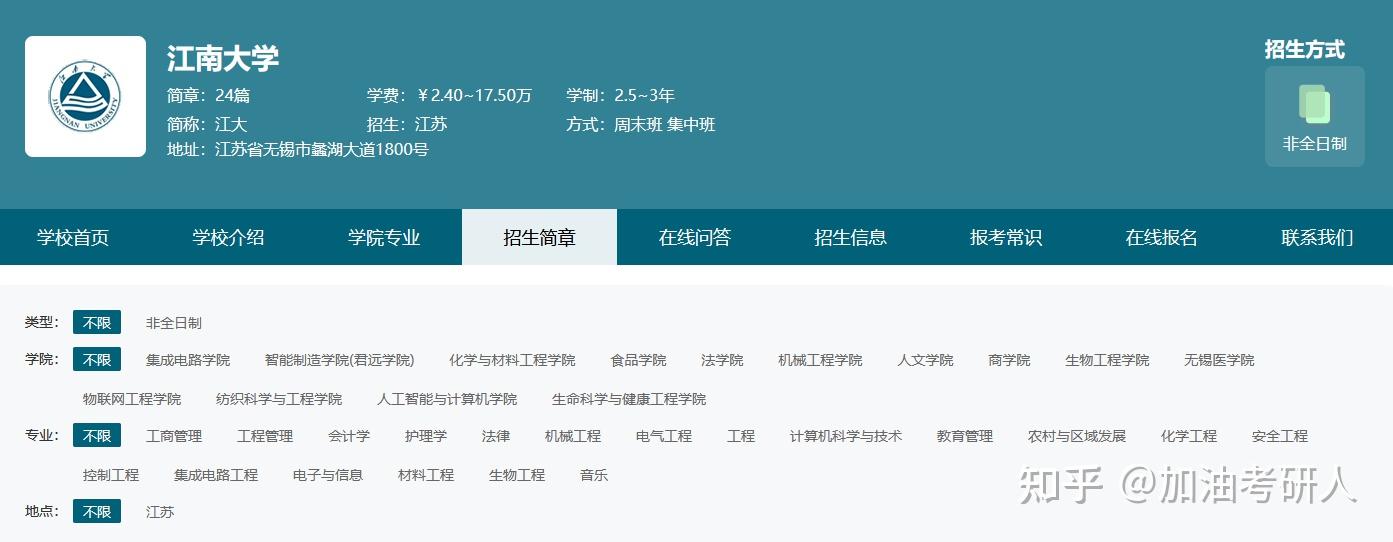
Task: Choose the 会计学 major filter
Action: coord(349,436)
